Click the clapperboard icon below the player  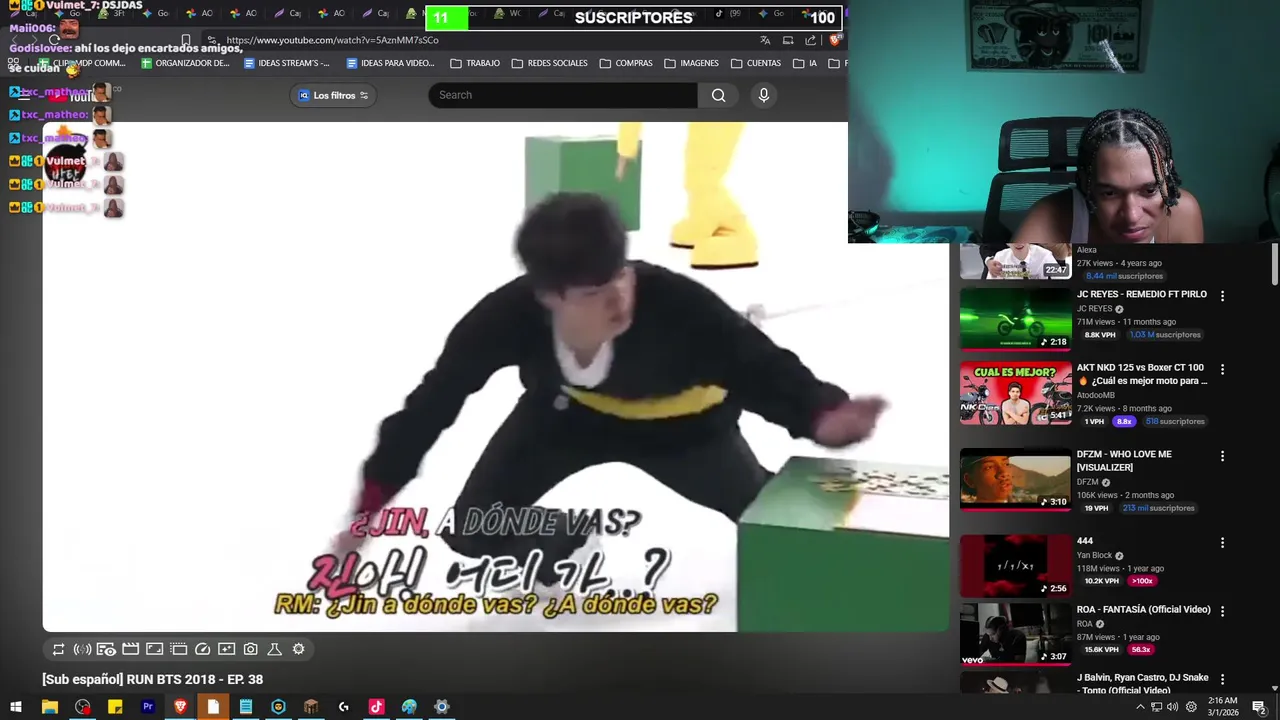pos(130,649)
